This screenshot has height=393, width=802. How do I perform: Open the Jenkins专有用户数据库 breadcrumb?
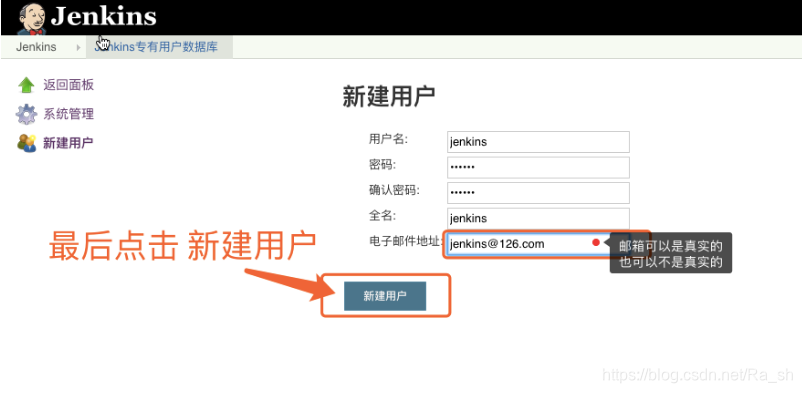coord(156,47)
